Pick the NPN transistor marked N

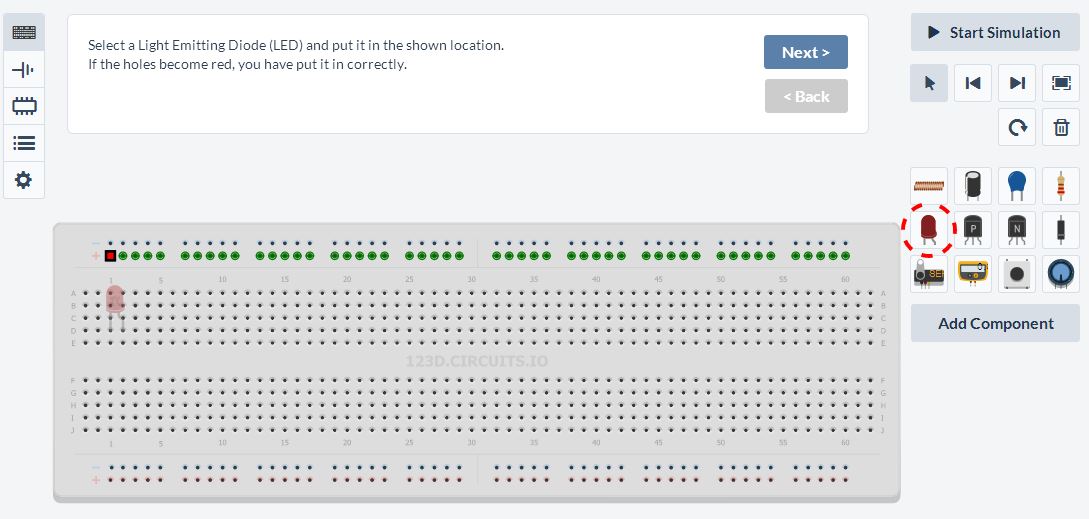1016,230
